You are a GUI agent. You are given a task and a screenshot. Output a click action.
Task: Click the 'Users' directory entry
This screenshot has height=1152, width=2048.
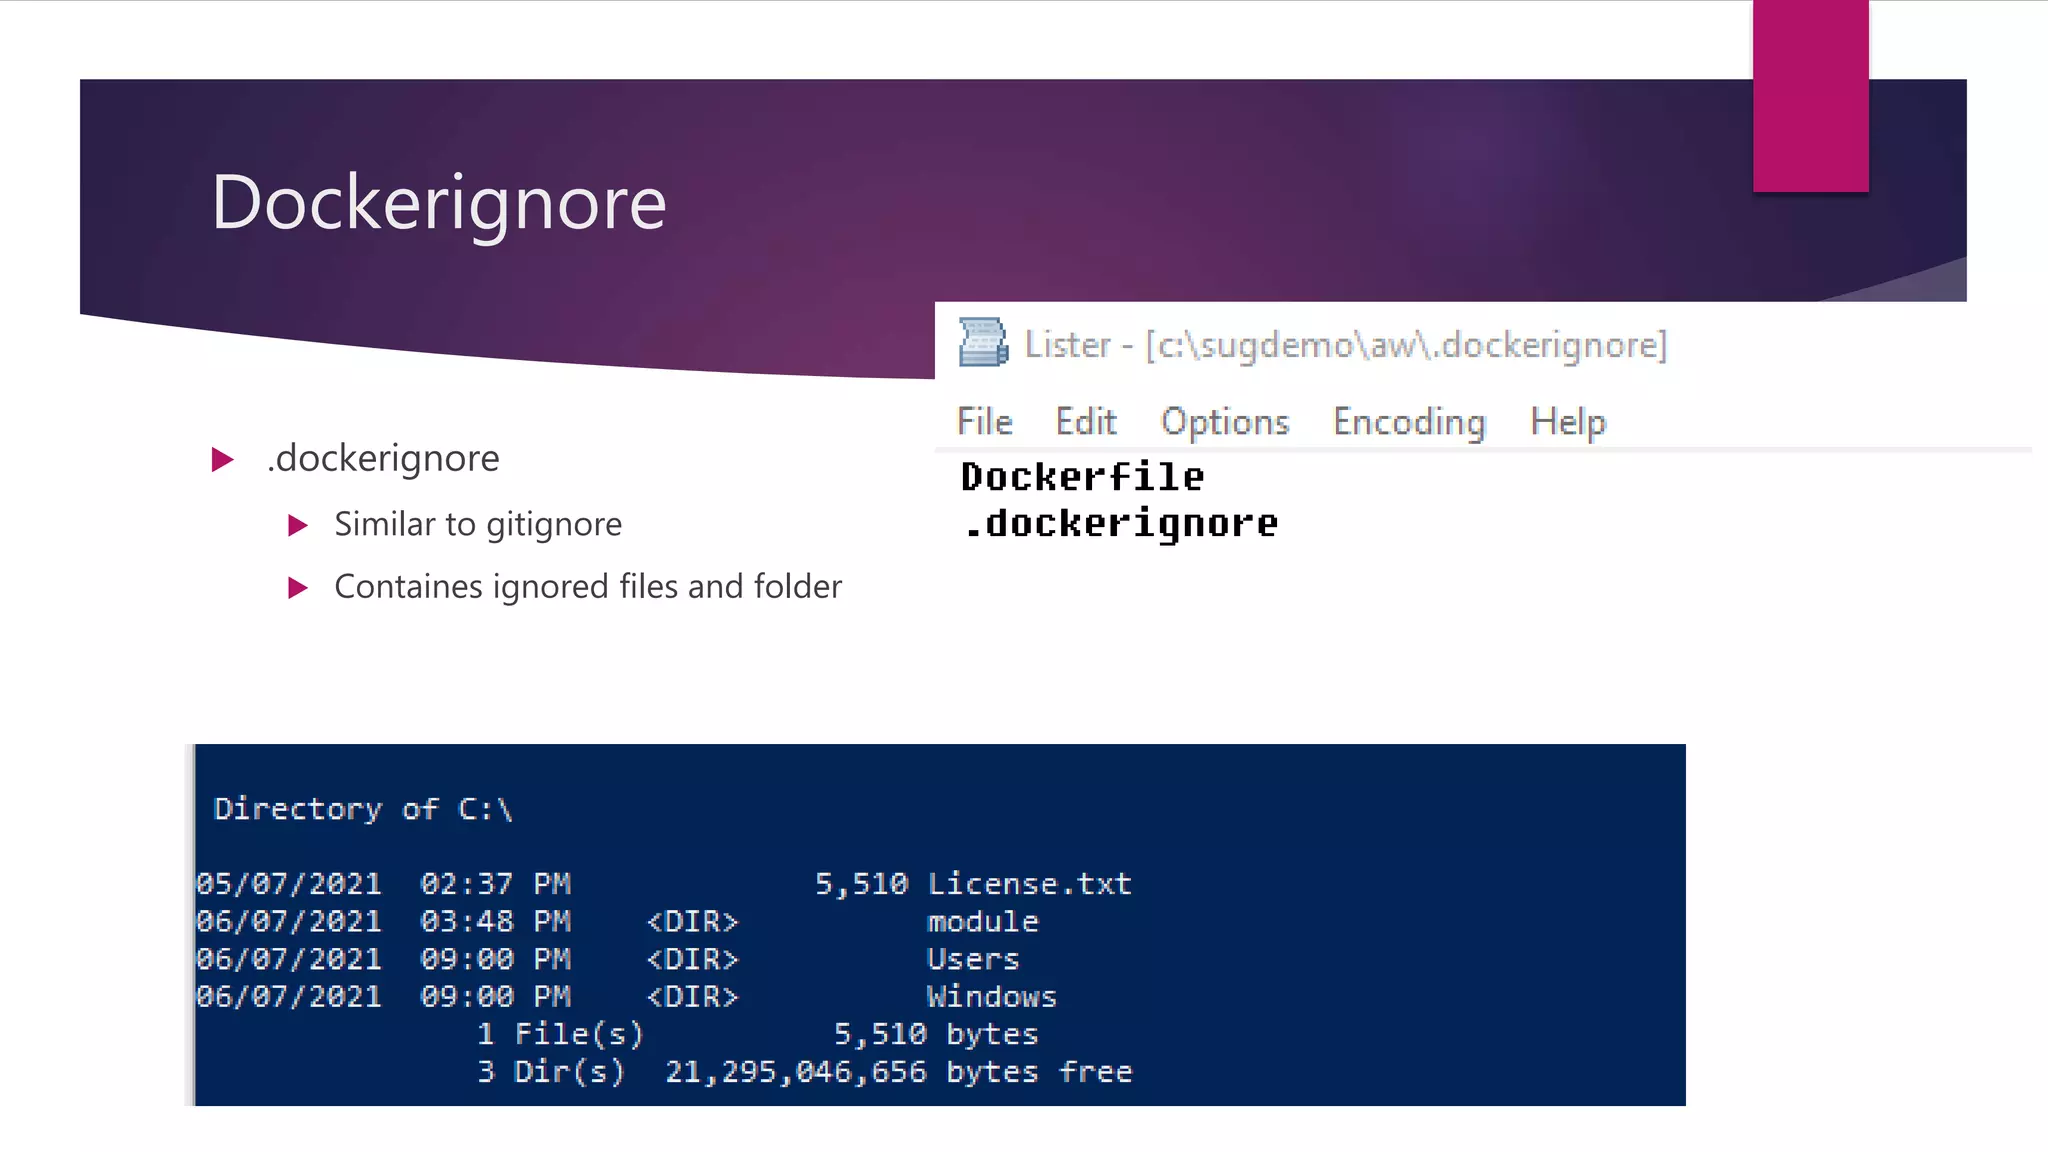(x=973, y=959)
